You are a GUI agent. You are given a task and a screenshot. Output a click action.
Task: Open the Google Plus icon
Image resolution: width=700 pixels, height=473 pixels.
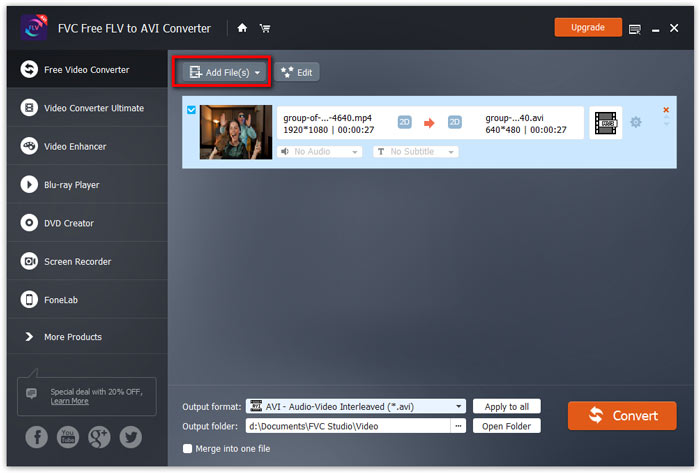(x=99, y=437)
